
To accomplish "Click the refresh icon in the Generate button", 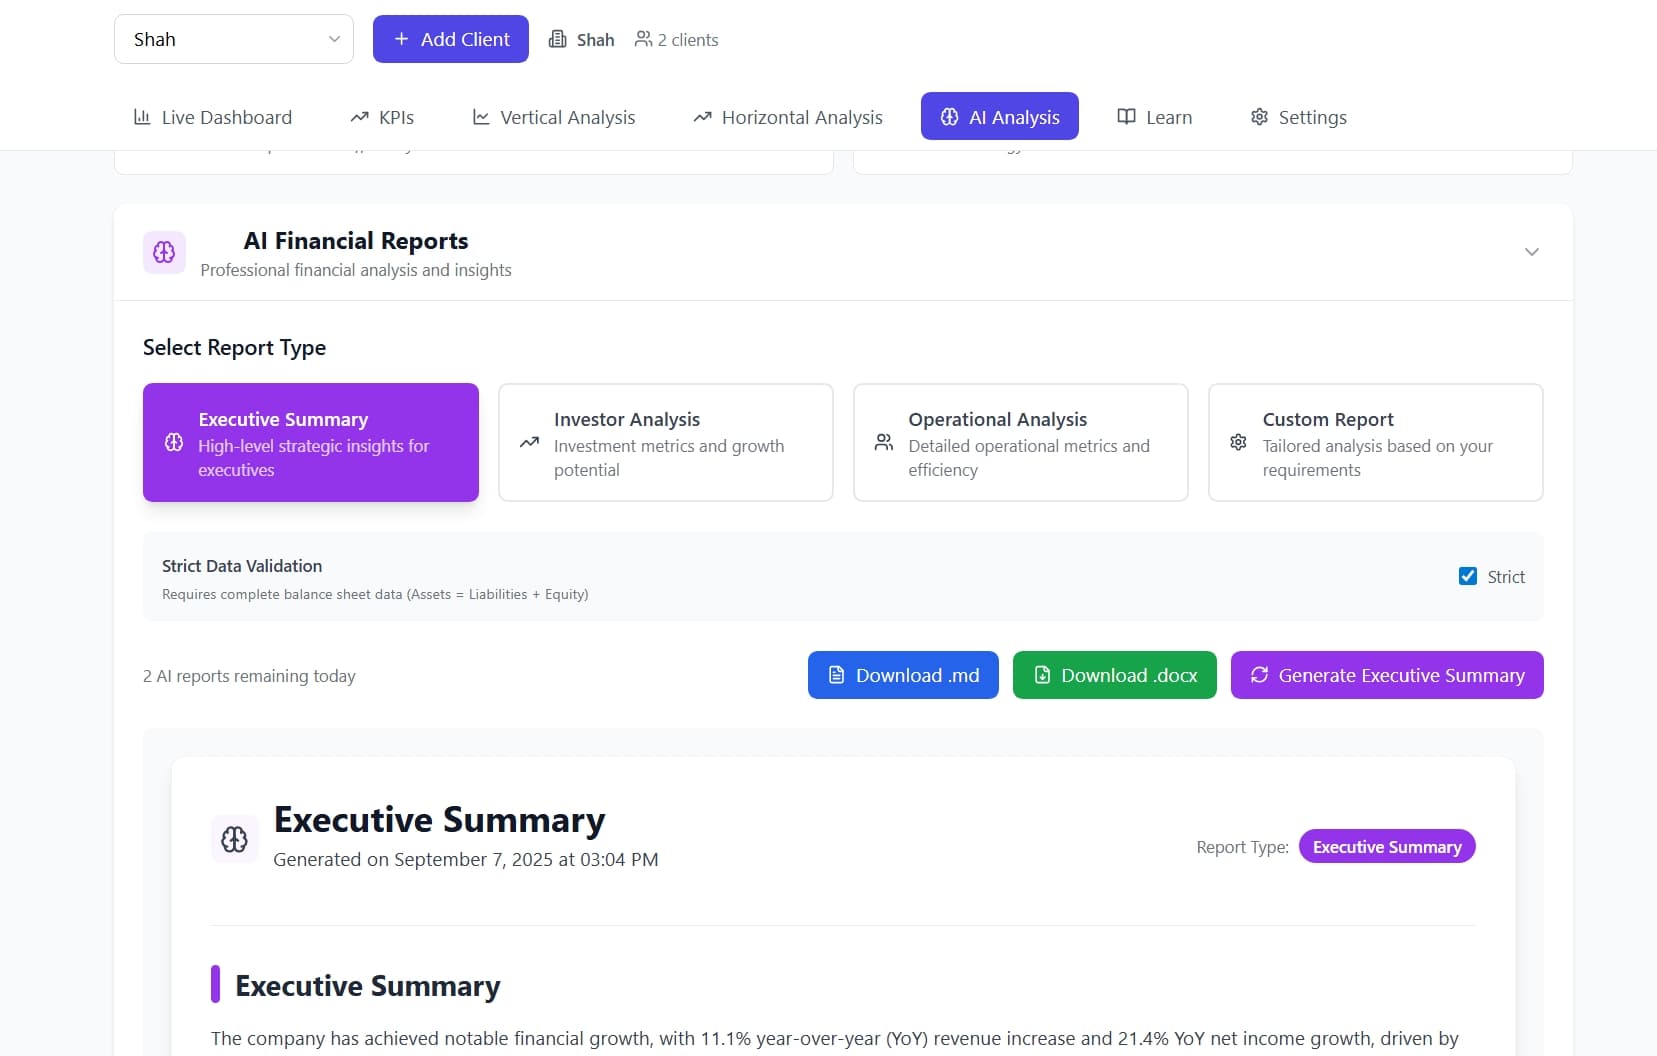I will point(1259,675).
